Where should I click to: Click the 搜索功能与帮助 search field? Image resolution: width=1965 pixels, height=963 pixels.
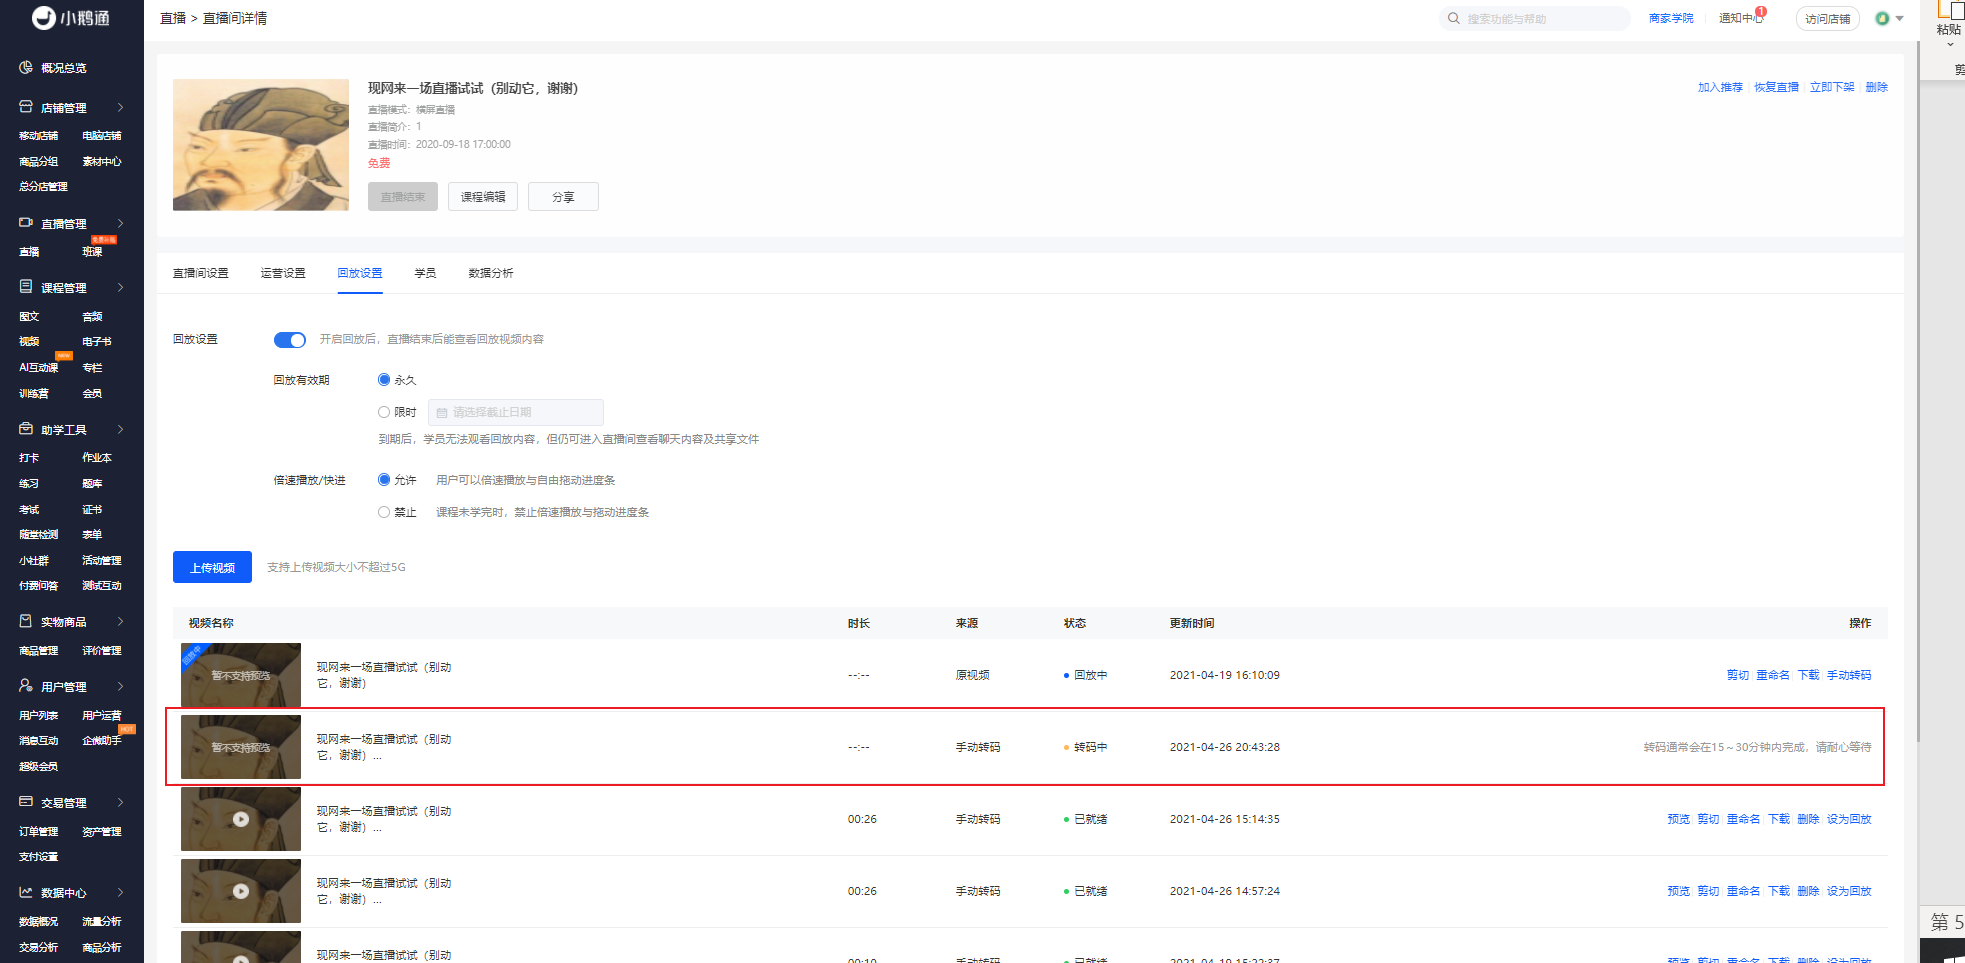(x=1535, y=18)
